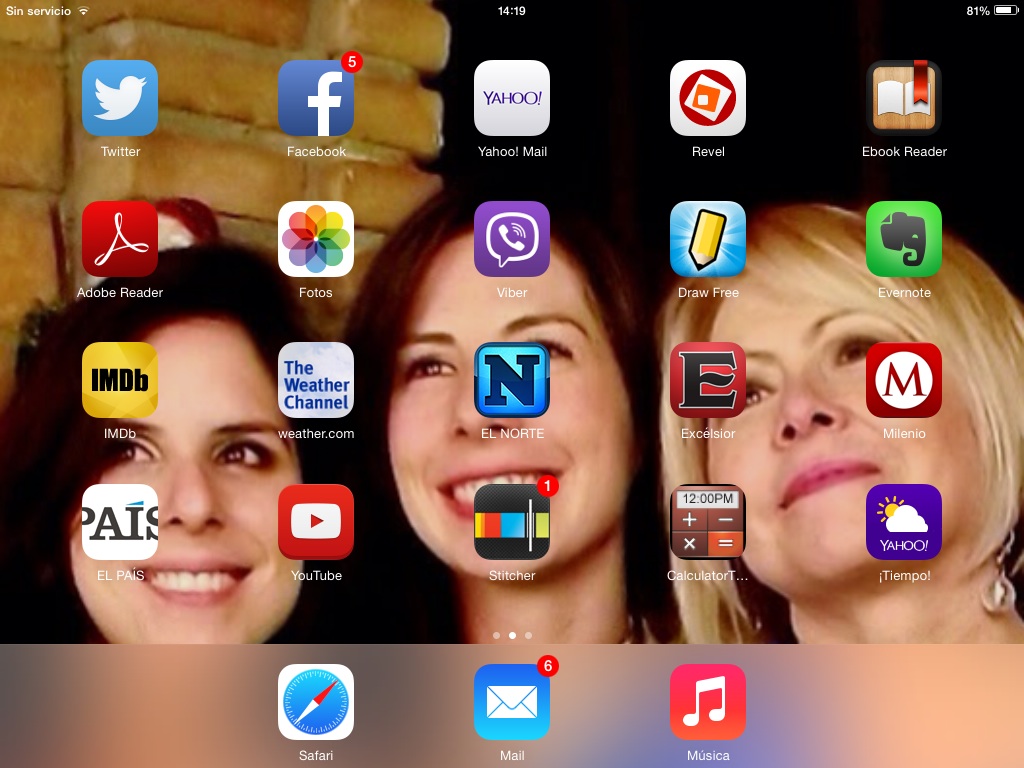Launch Adobe Reader
The height and width of the screenshot is (768, 1024).
tap(120, 239)
